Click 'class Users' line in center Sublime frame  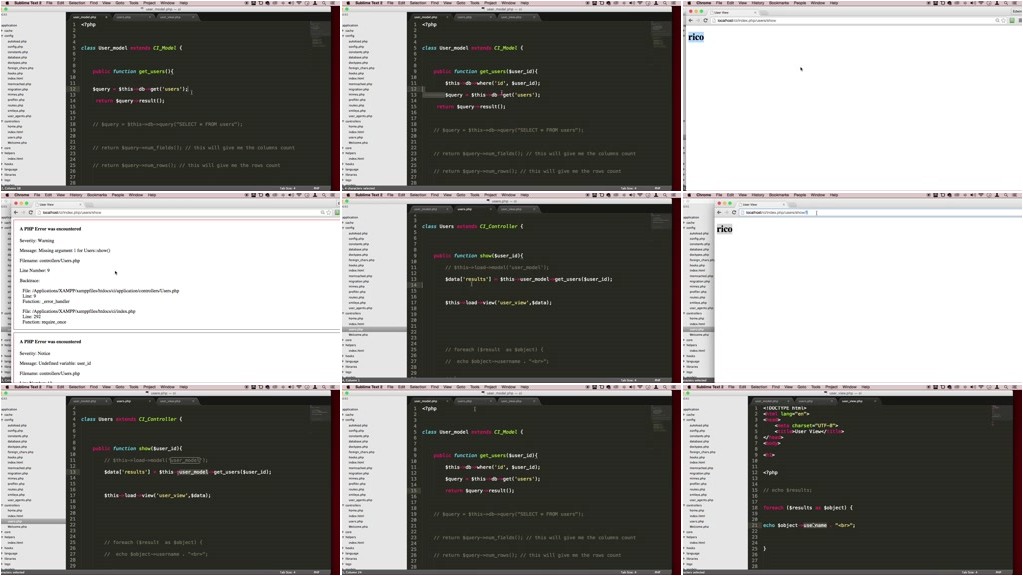pos(472,226)
